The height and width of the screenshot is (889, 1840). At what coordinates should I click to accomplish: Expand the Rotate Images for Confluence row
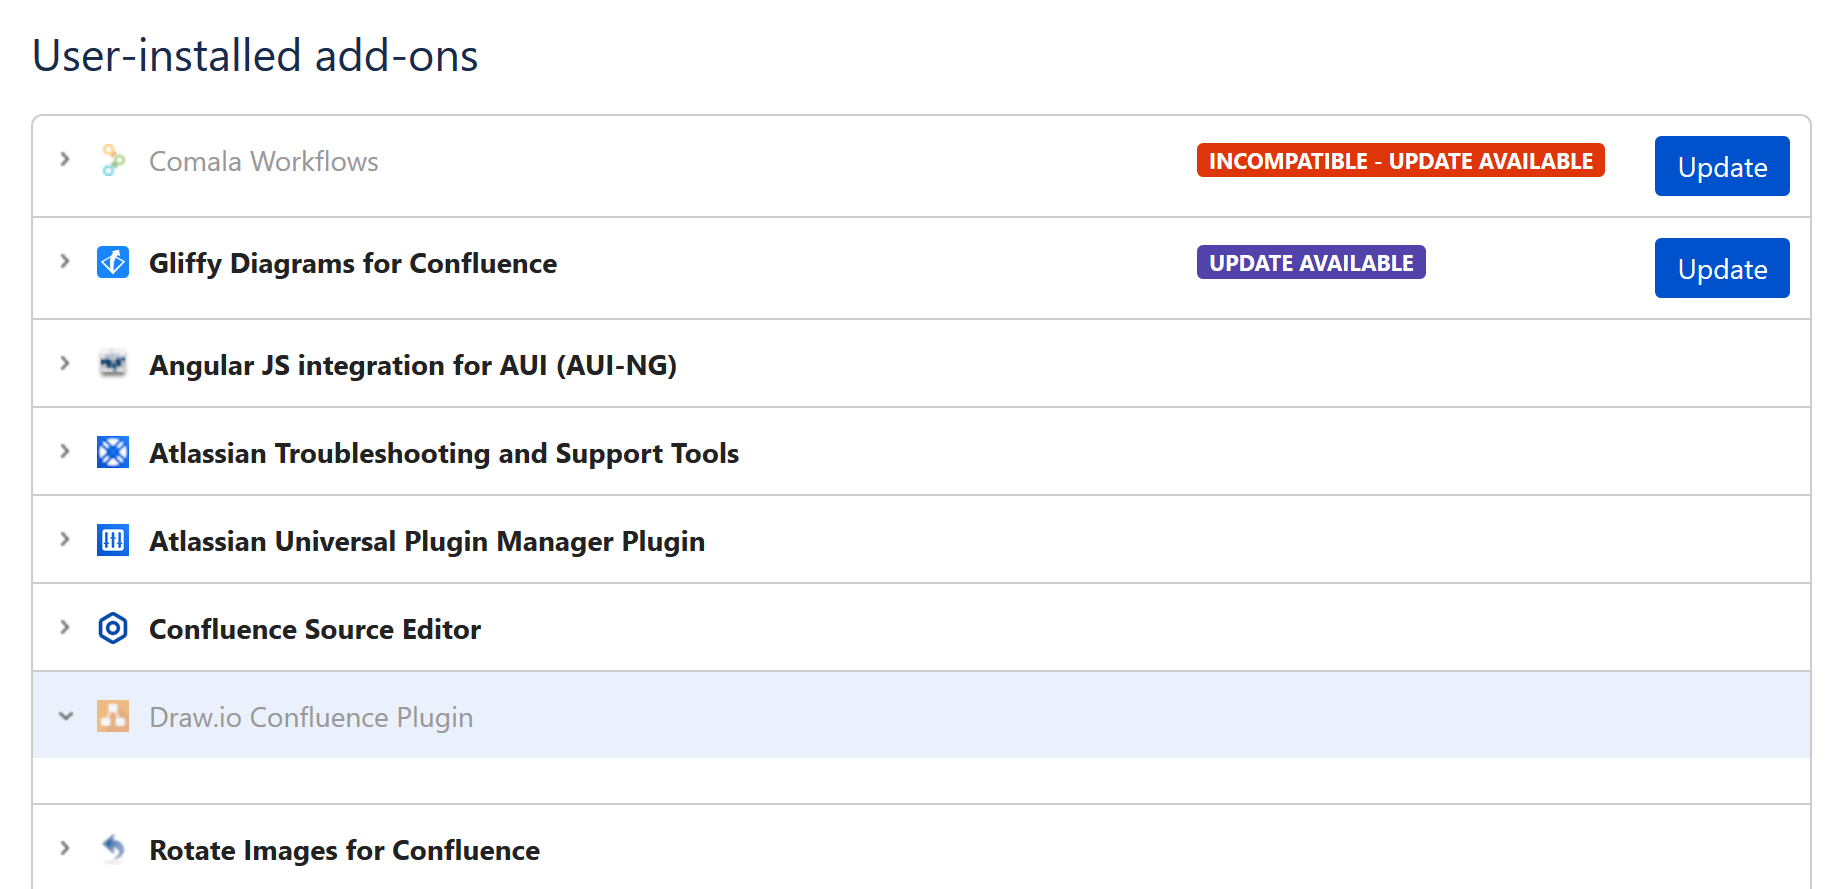point(65,849)
